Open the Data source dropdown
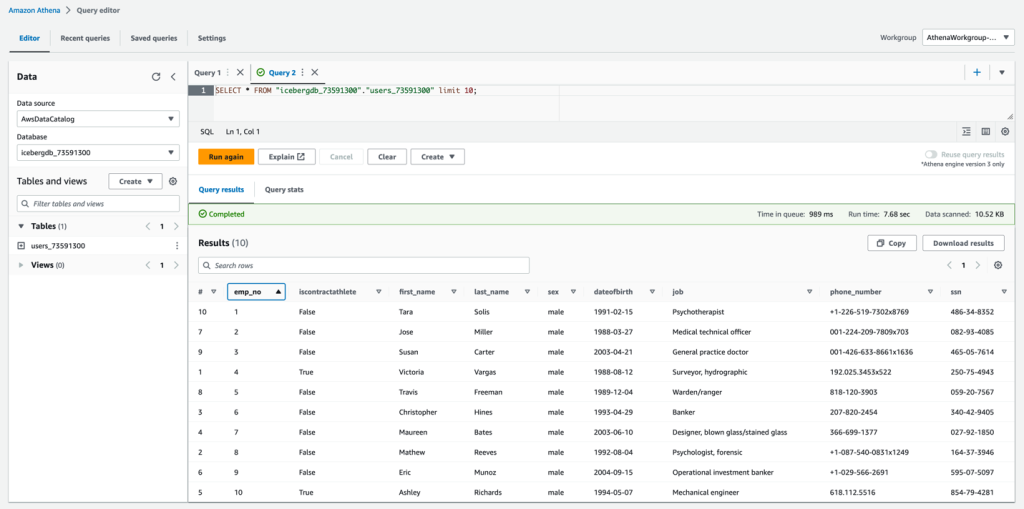The width and height of the screenshot is (1024, 509). [x=97, y=119]
